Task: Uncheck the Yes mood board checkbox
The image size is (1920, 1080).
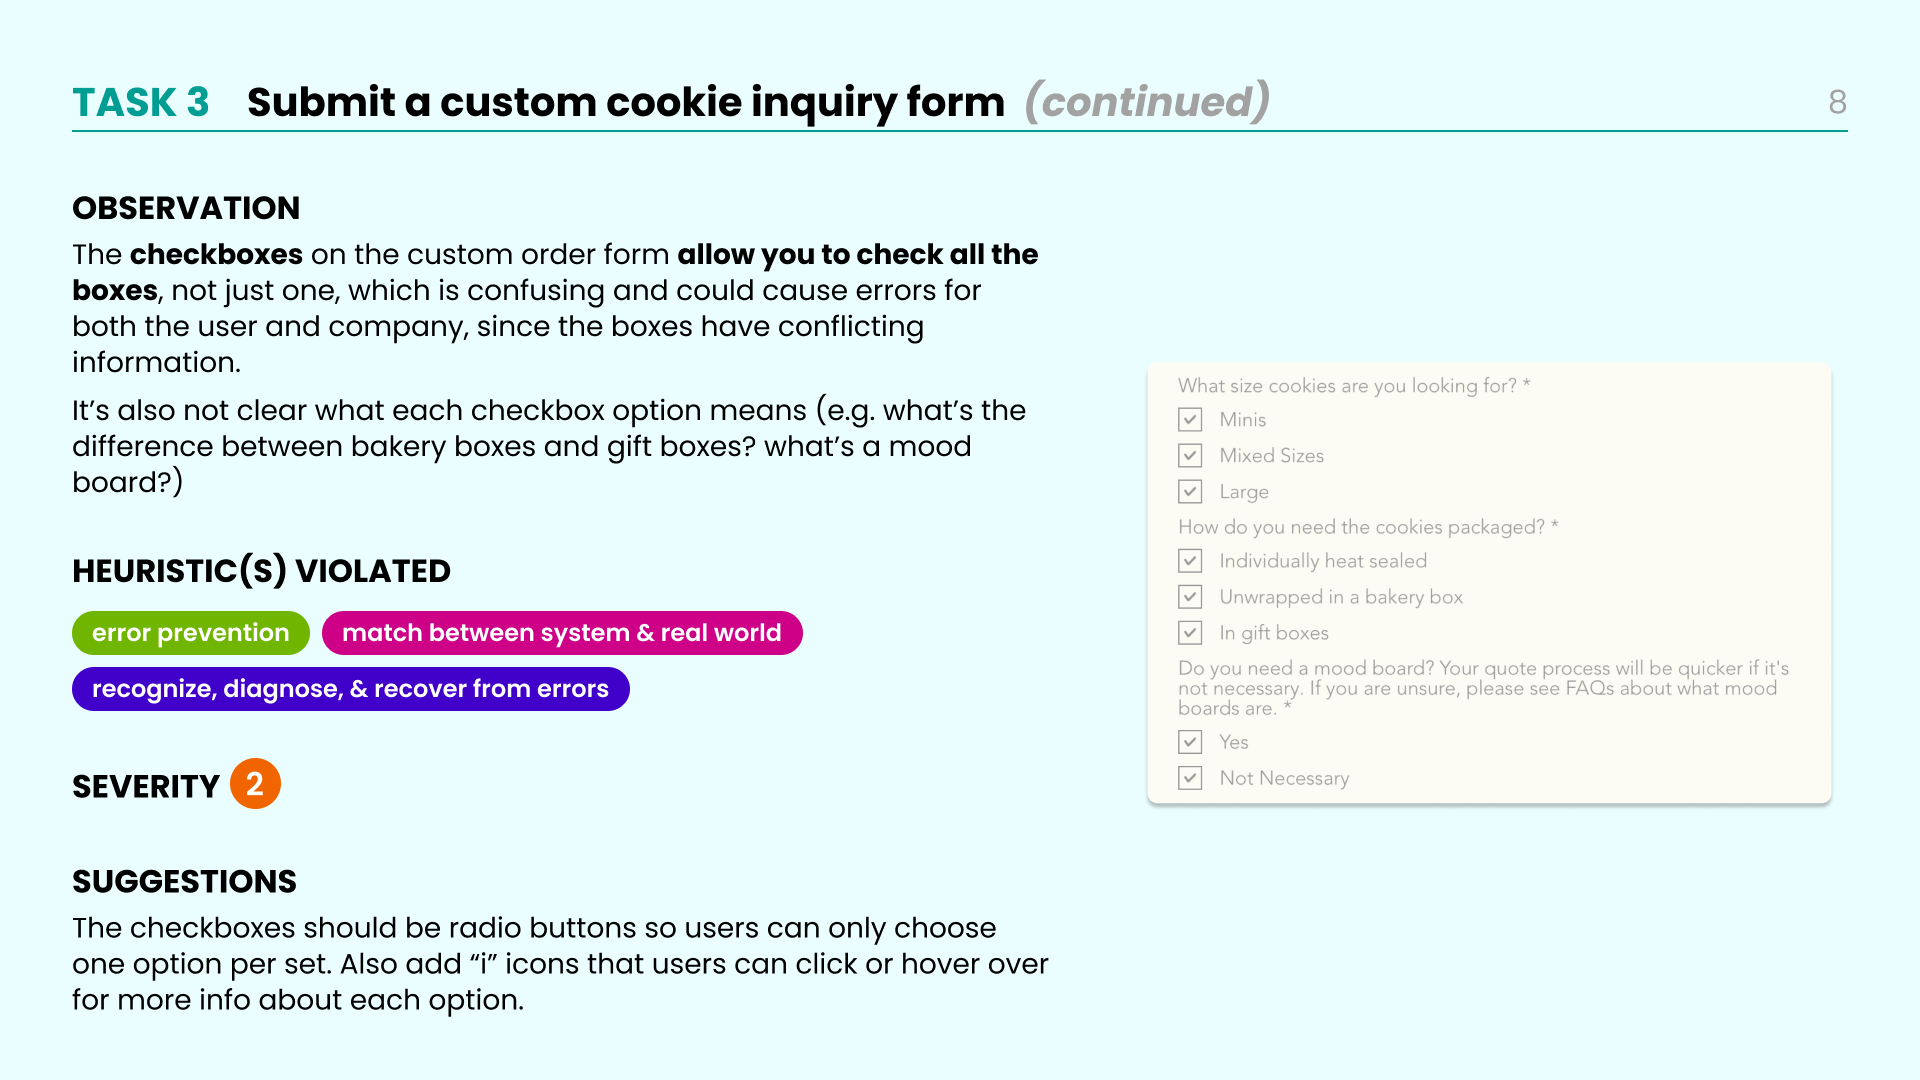Action: pos(1190,742)
